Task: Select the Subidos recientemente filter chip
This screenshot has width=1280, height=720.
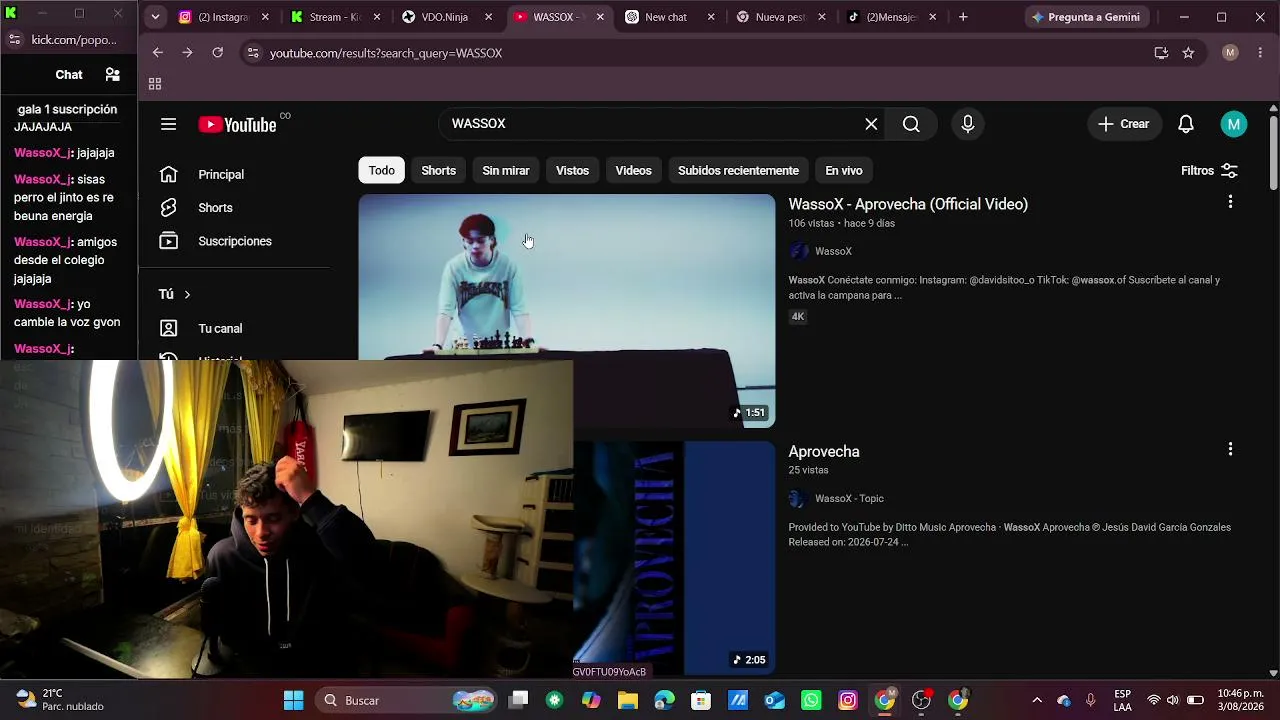Action: [738, 170]
